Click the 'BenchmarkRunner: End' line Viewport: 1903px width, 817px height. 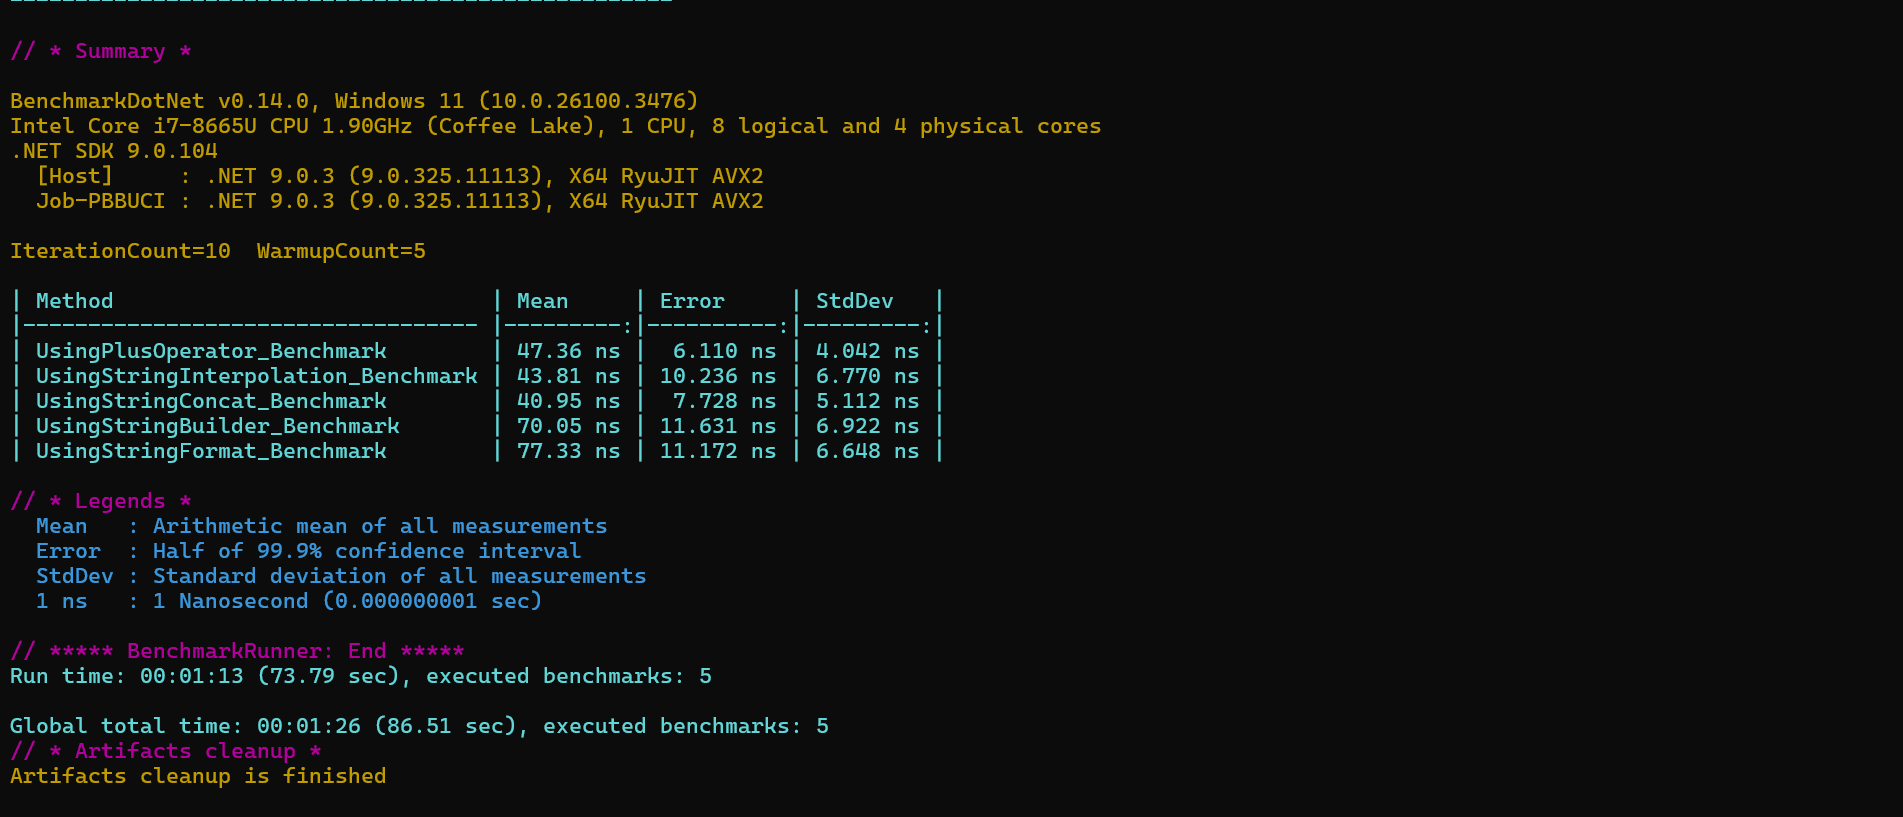(237, 651)
